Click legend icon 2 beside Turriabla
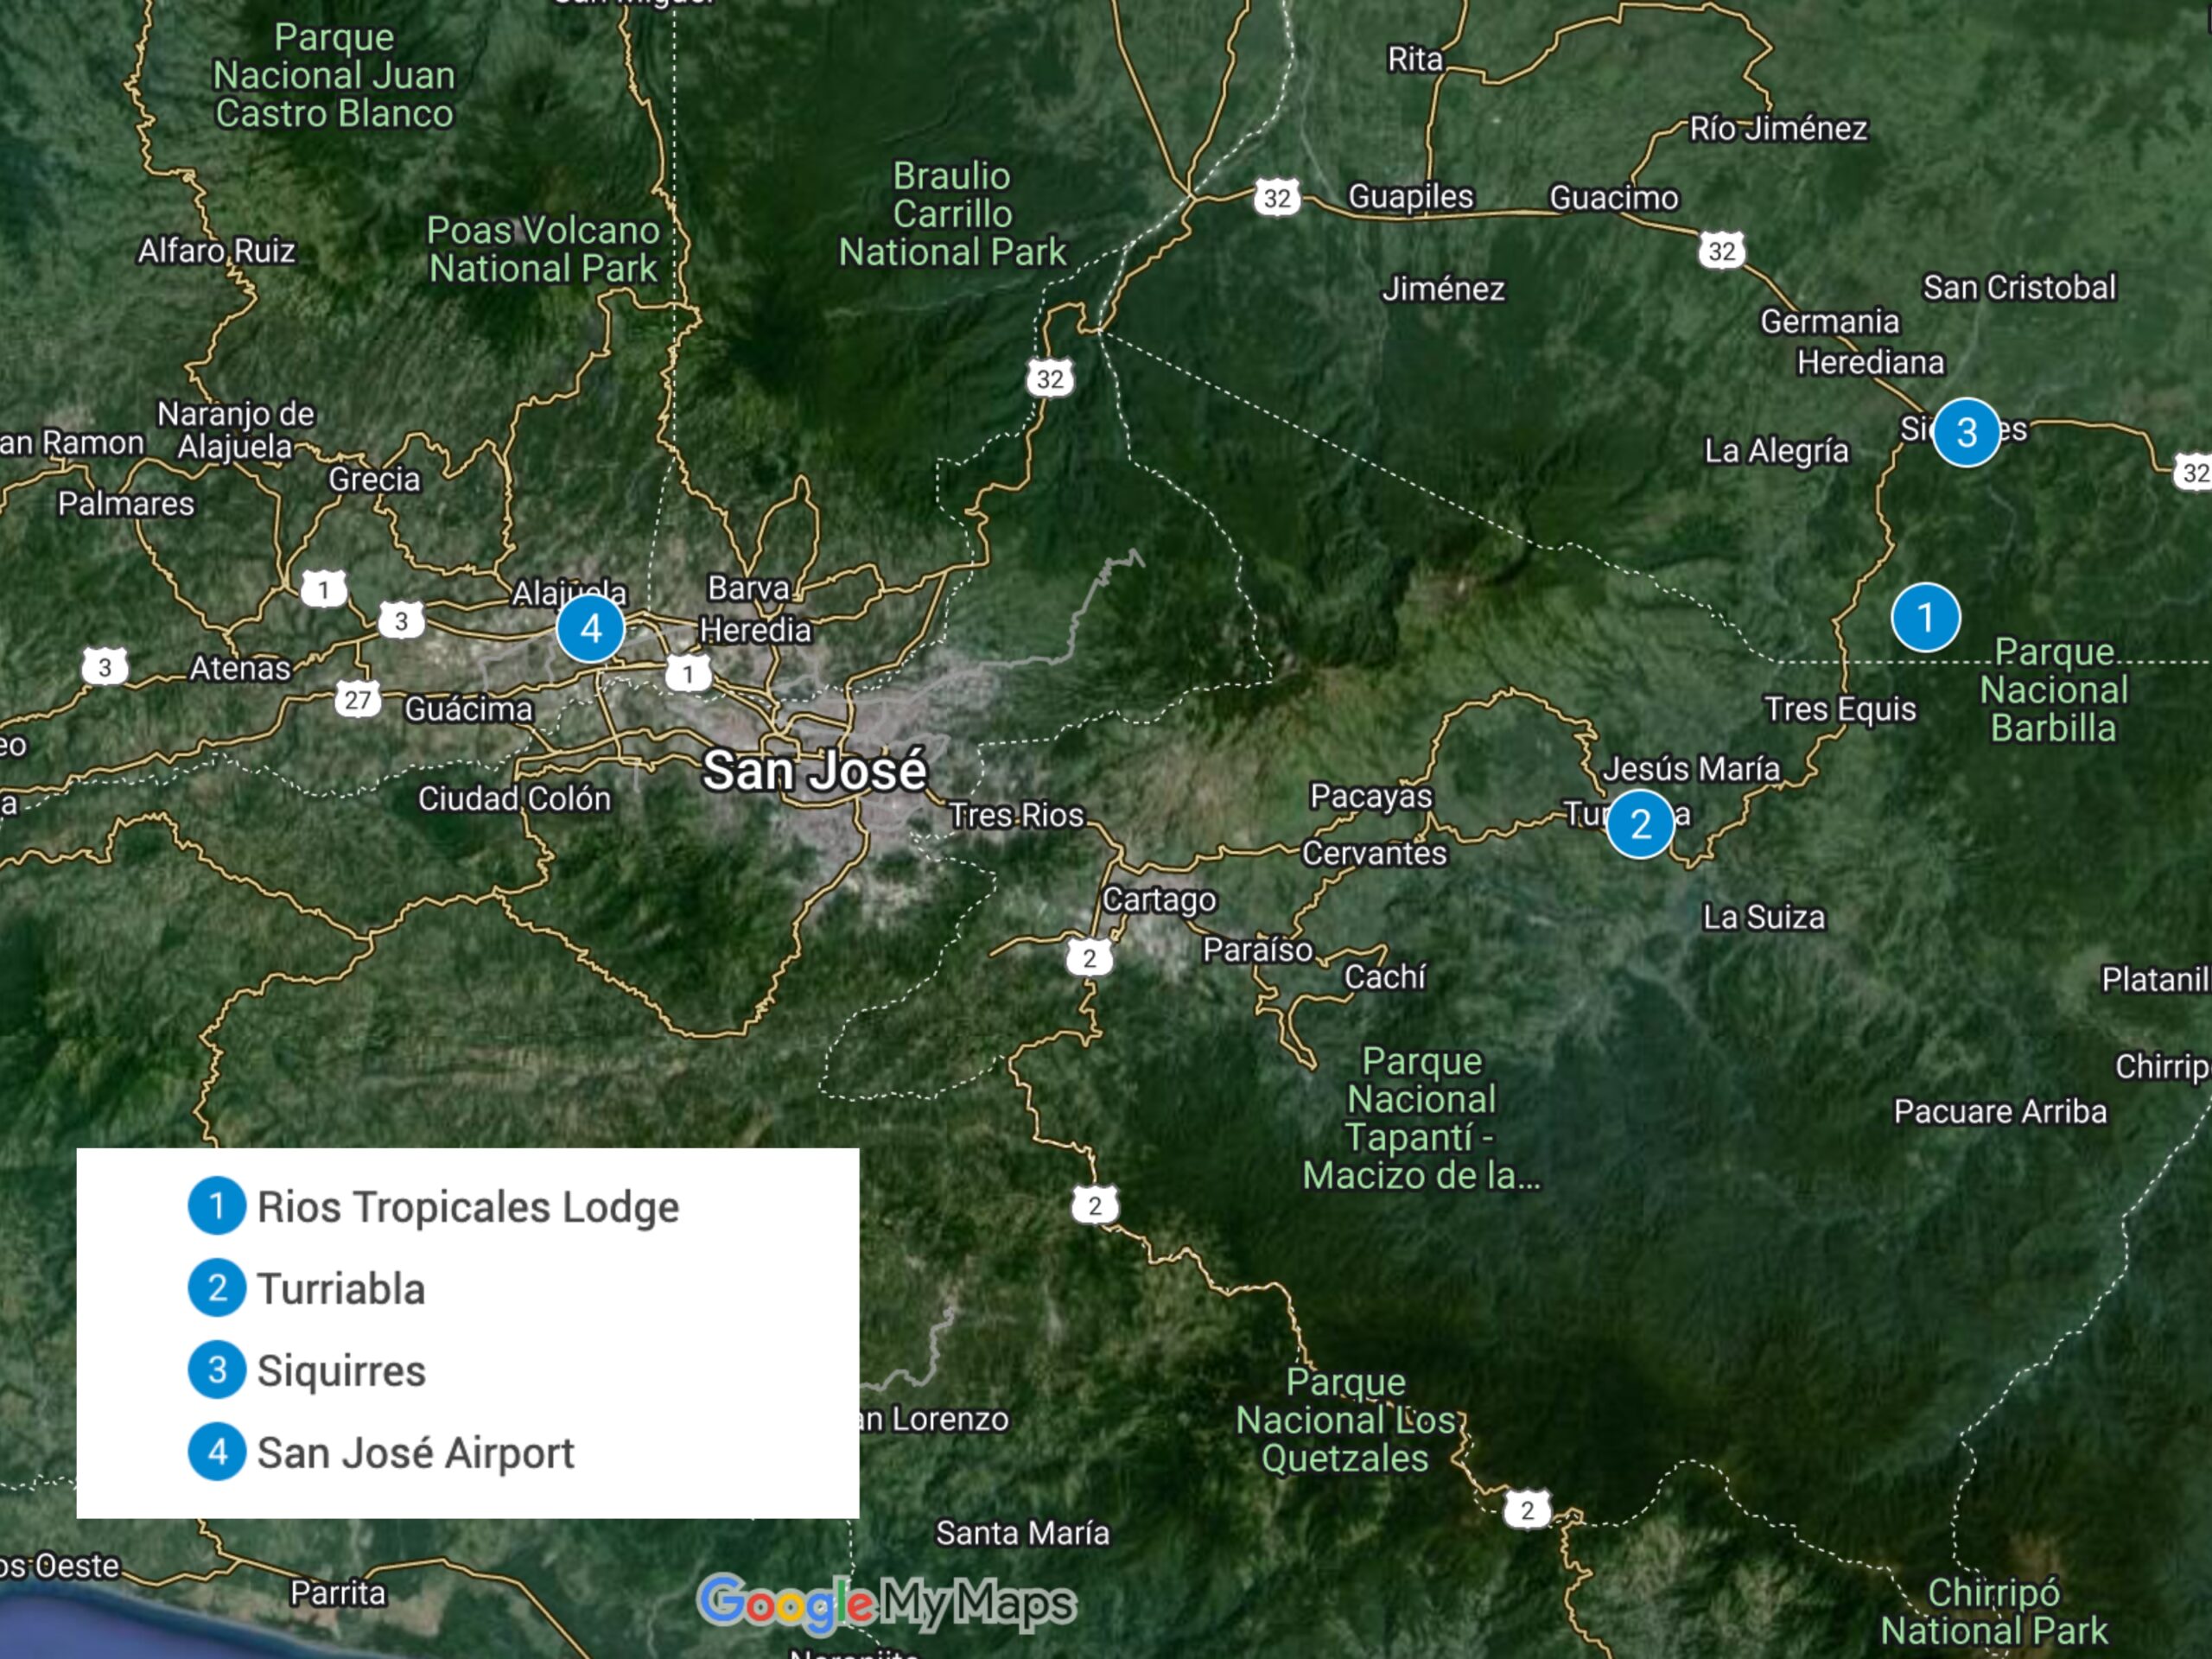The width and height of the screenshot is (2212, 1659). pyautogui.click(x=217, y=1287)
